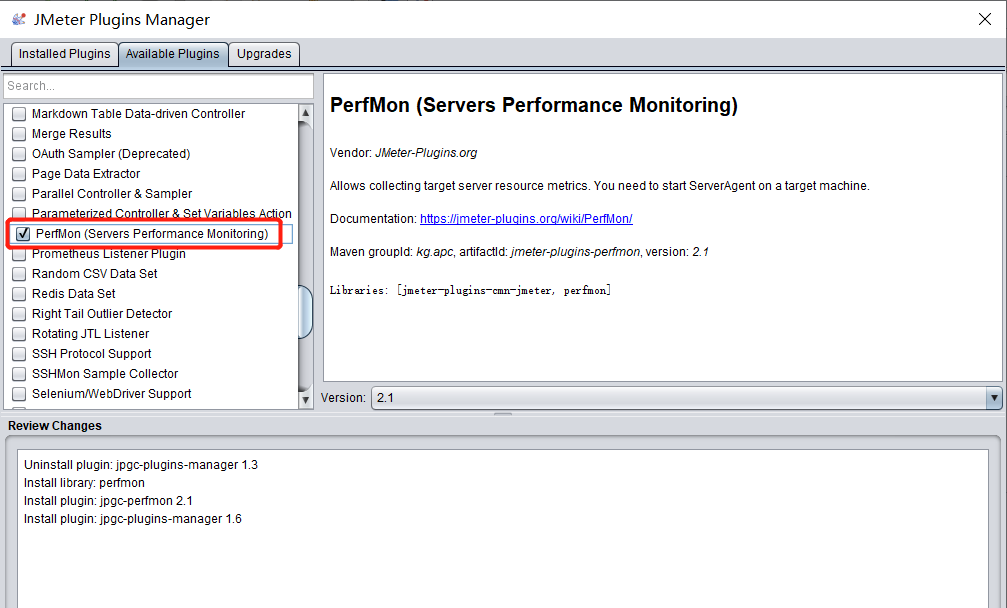Viewport: 1007px width, 608px height.
Task: Tick the OAuth Sampler (Deprecated) checkbox
Action: pyautogui.click(x=19, y=154)
